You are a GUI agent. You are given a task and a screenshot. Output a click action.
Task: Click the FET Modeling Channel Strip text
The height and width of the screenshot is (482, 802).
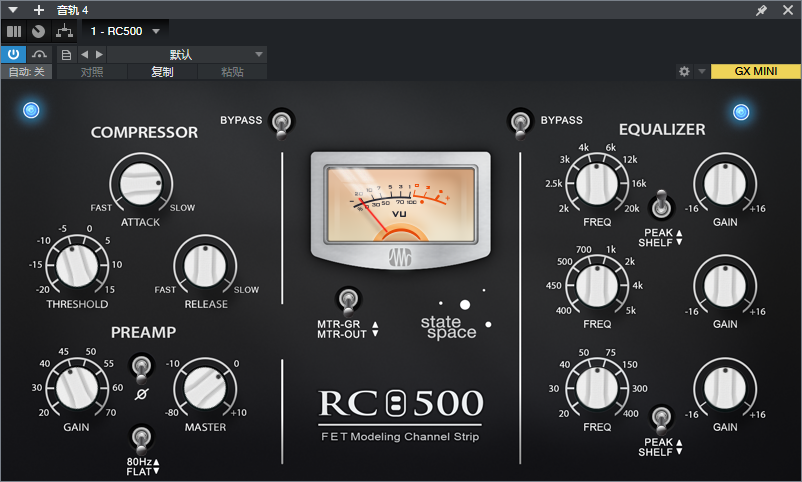pyautogui.click(x=400, y=436)
